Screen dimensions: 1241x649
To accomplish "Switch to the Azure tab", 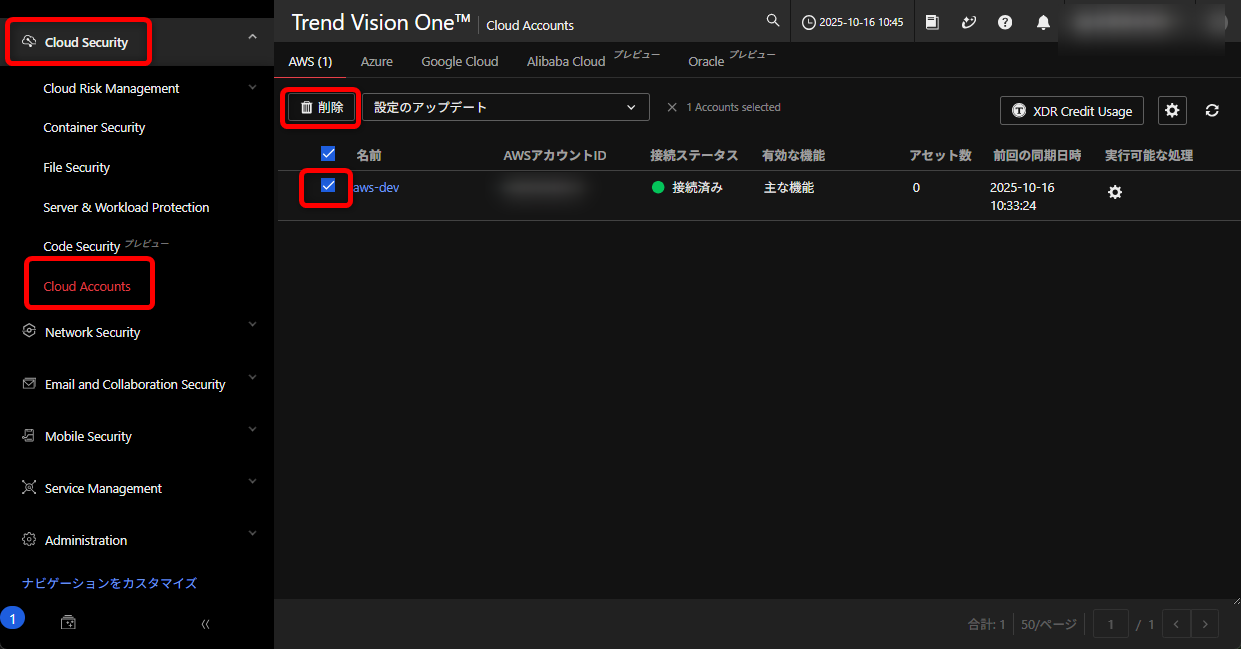I will (x=377, y=61).
